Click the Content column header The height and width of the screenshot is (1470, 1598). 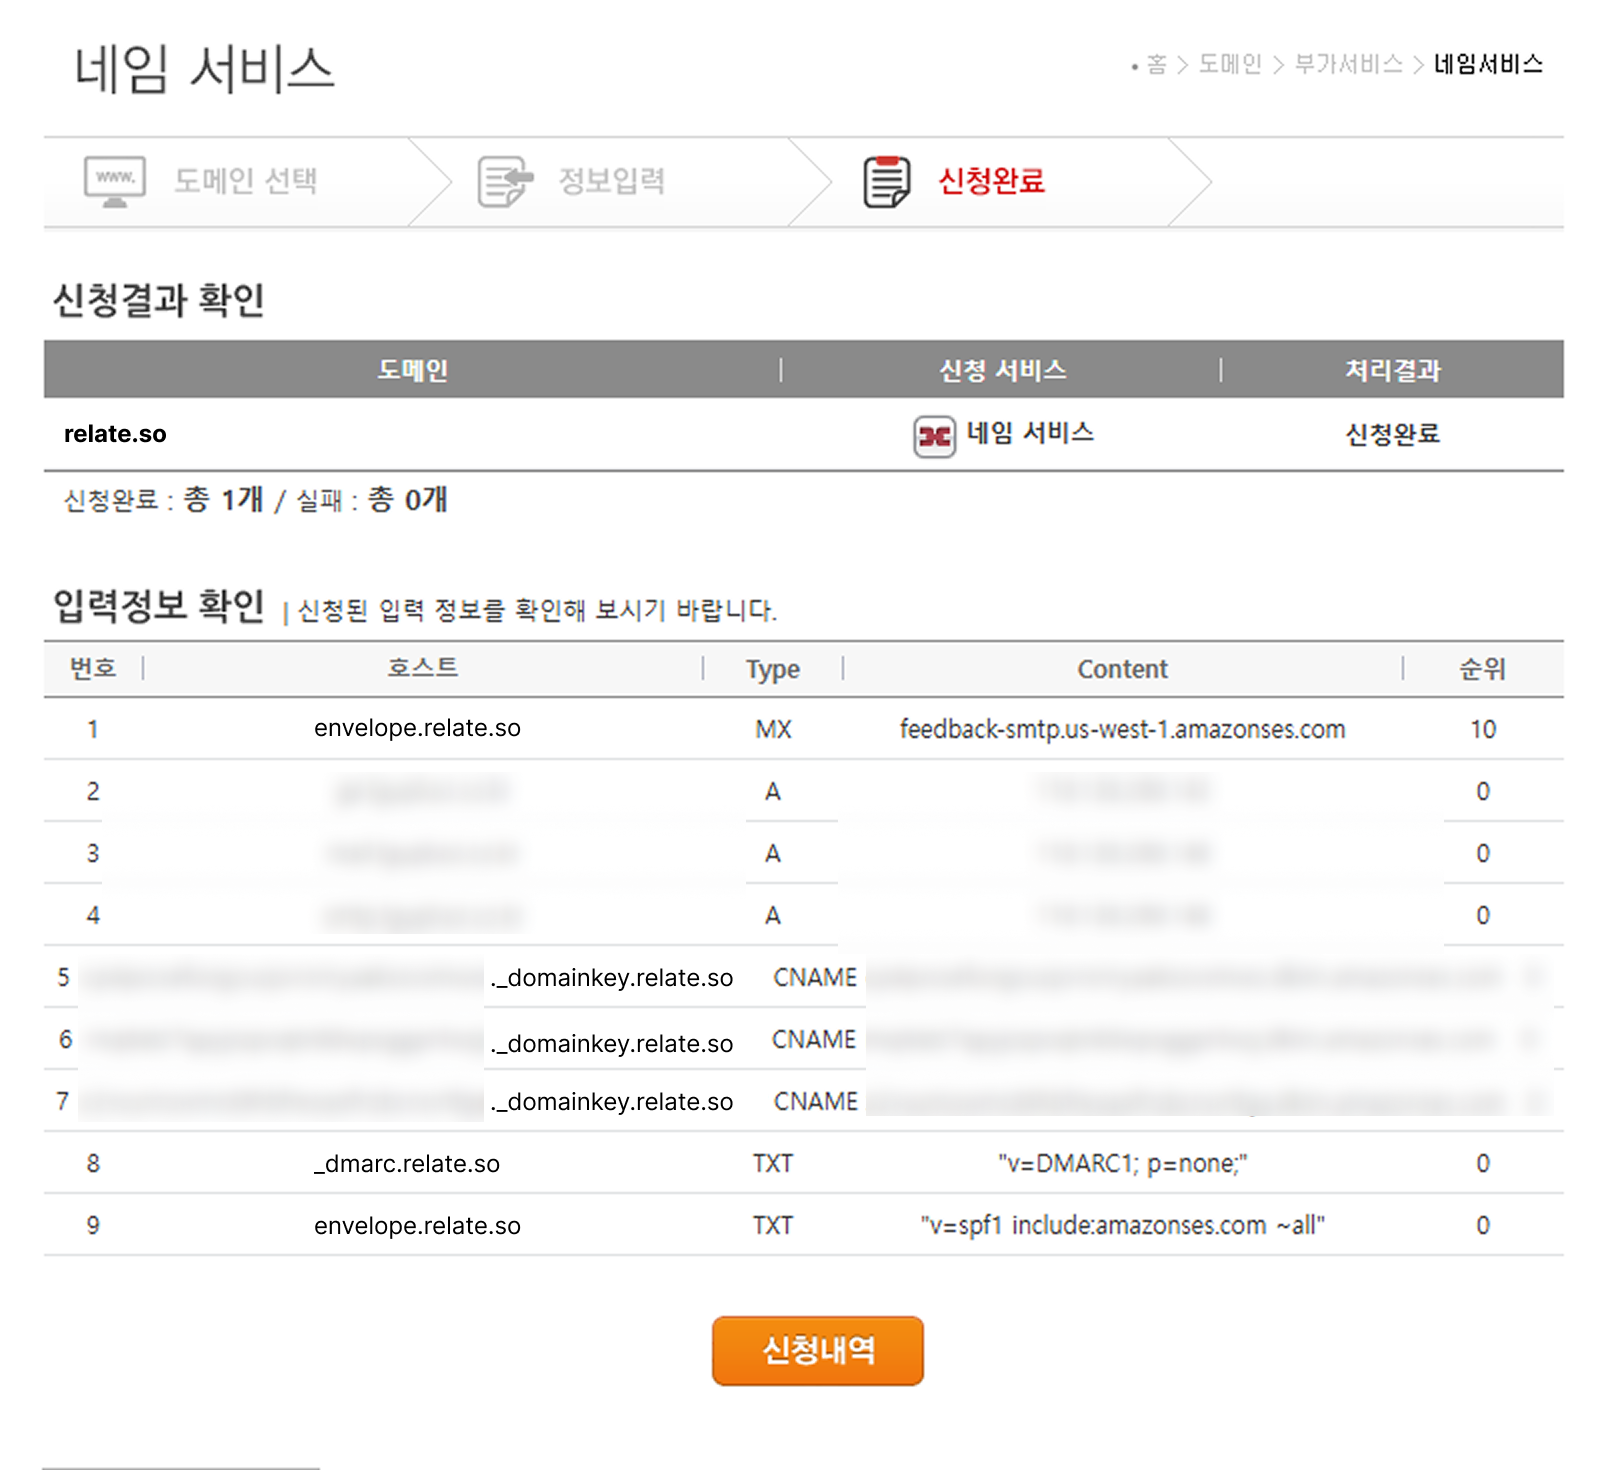(1122, 669)
